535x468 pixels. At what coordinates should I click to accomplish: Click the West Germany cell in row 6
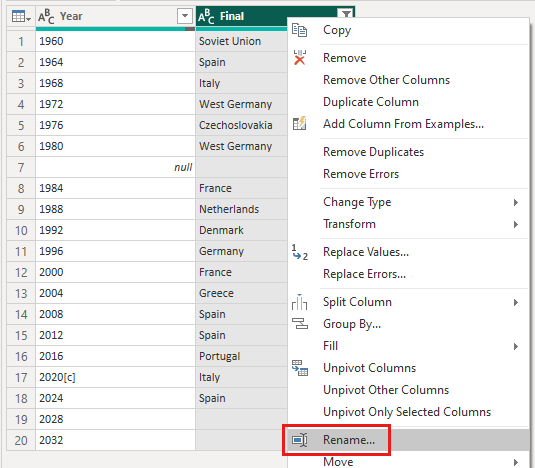tap(241, 146)
